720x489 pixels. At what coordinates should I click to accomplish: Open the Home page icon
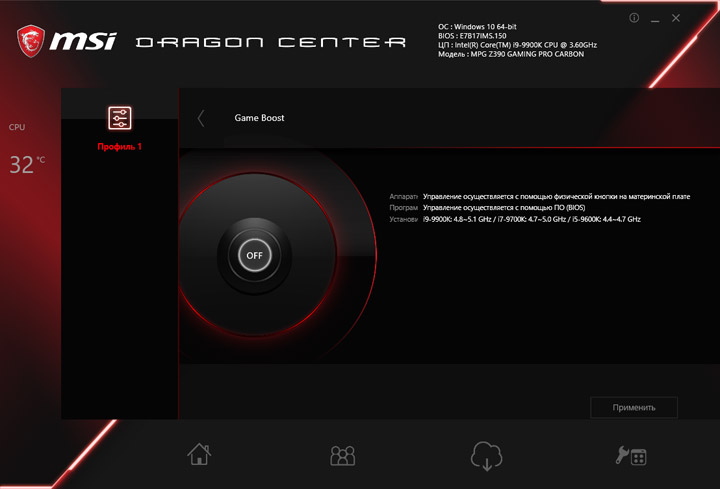(x=199, y=454)
